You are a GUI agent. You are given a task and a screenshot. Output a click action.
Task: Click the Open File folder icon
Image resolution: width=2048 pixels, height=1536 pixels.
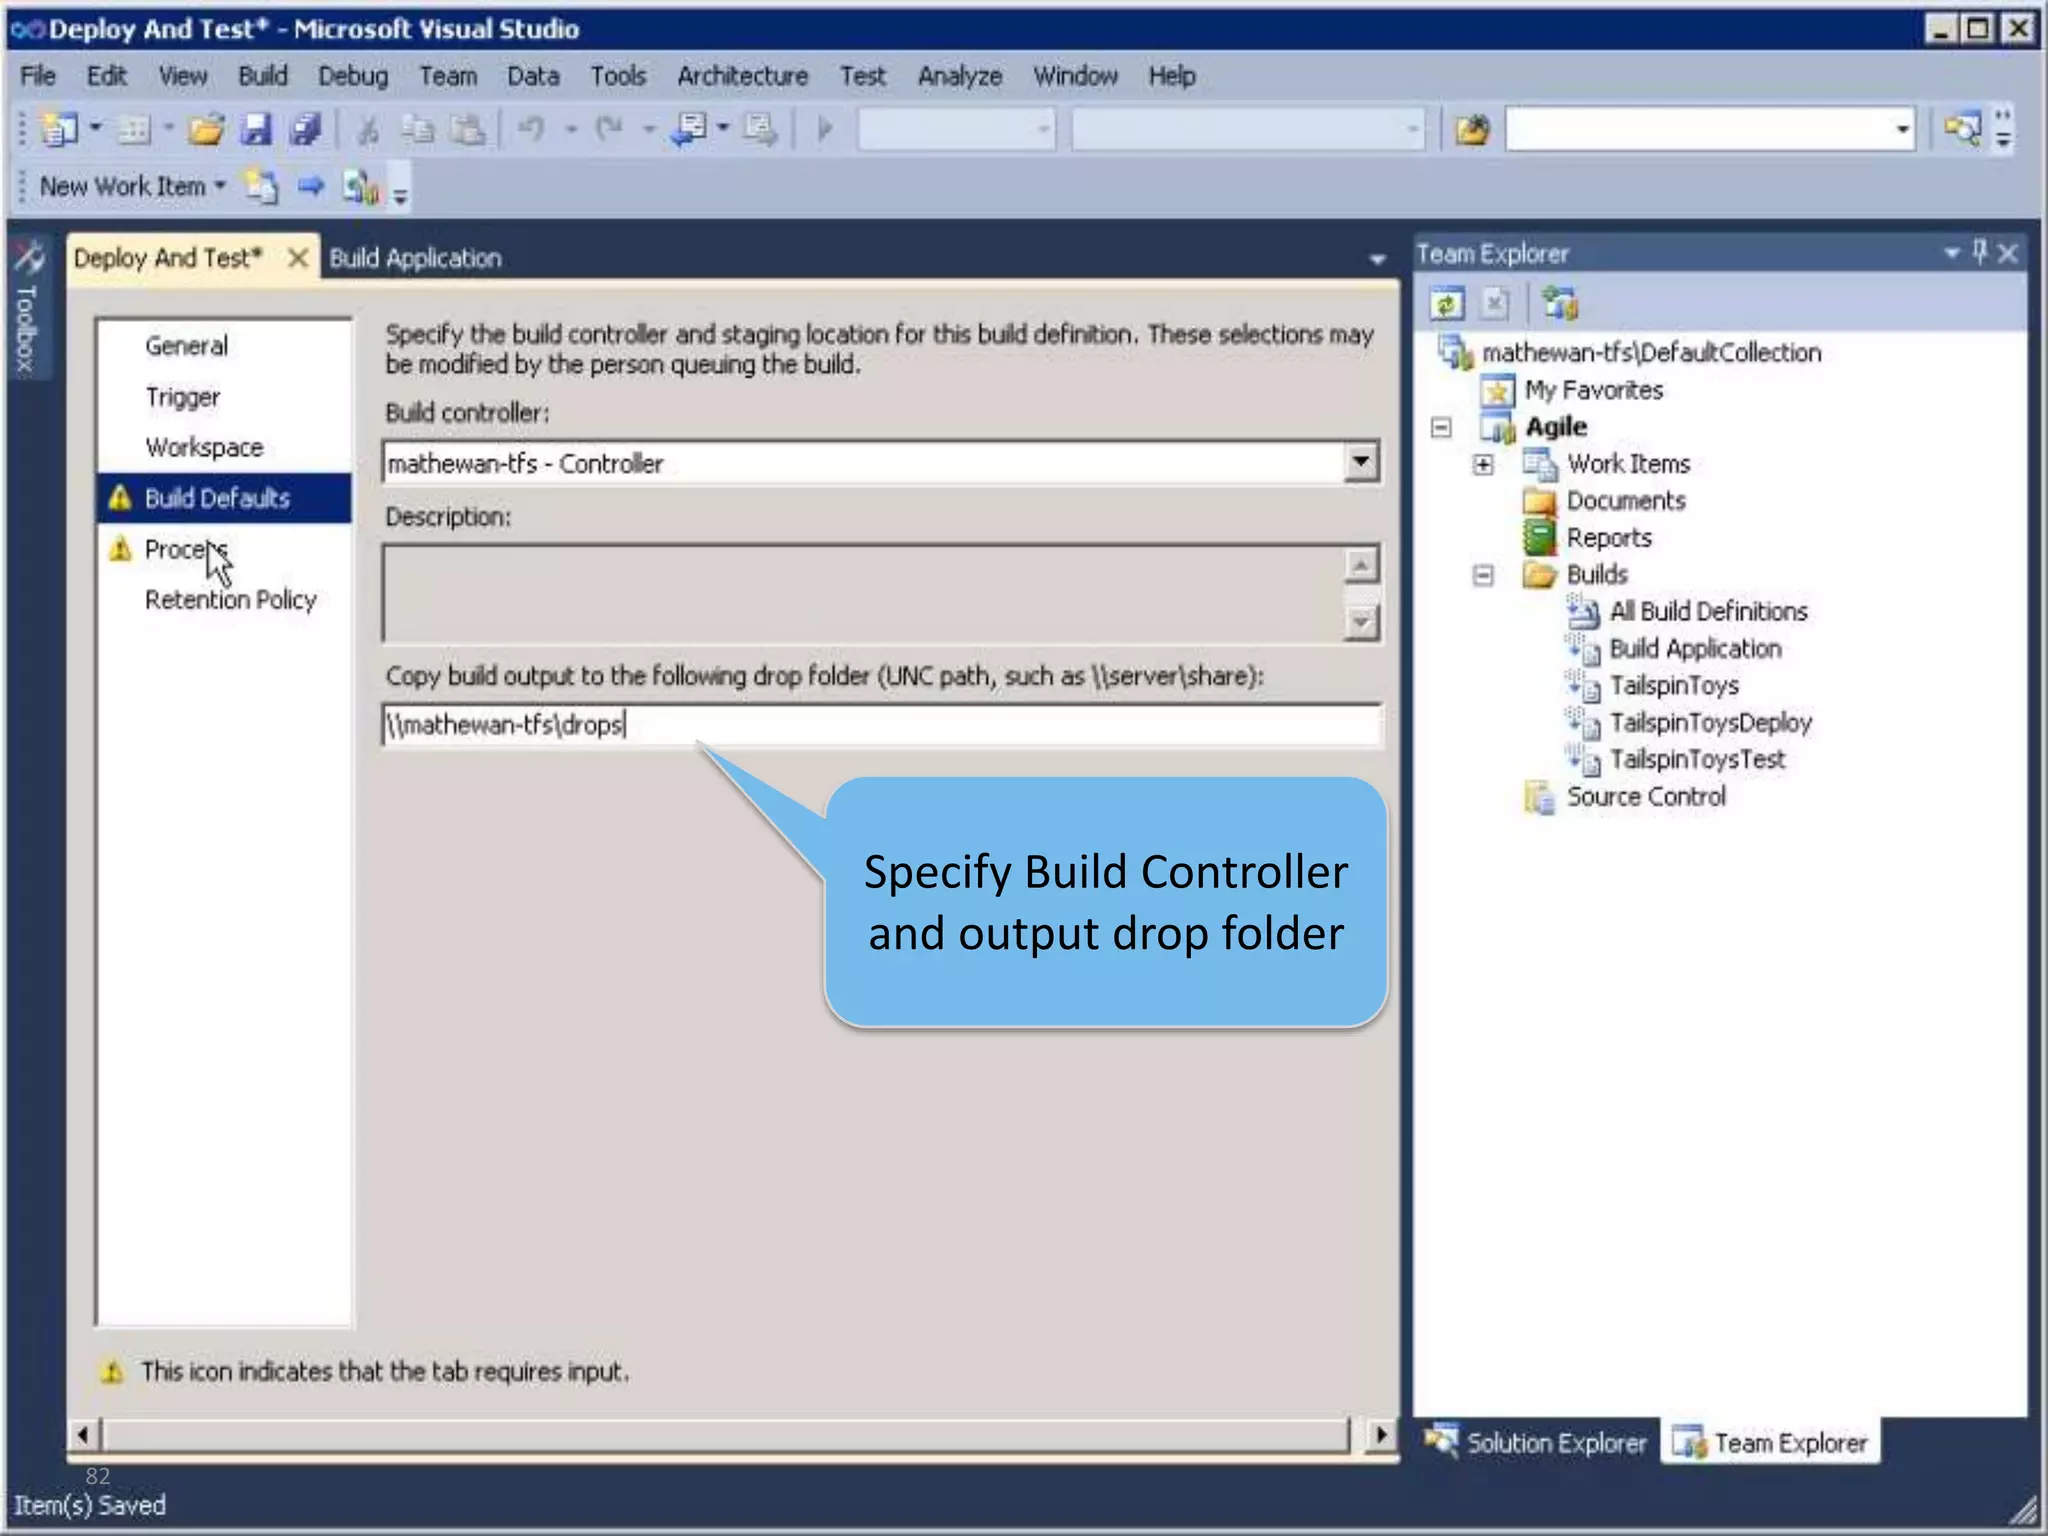206,129
